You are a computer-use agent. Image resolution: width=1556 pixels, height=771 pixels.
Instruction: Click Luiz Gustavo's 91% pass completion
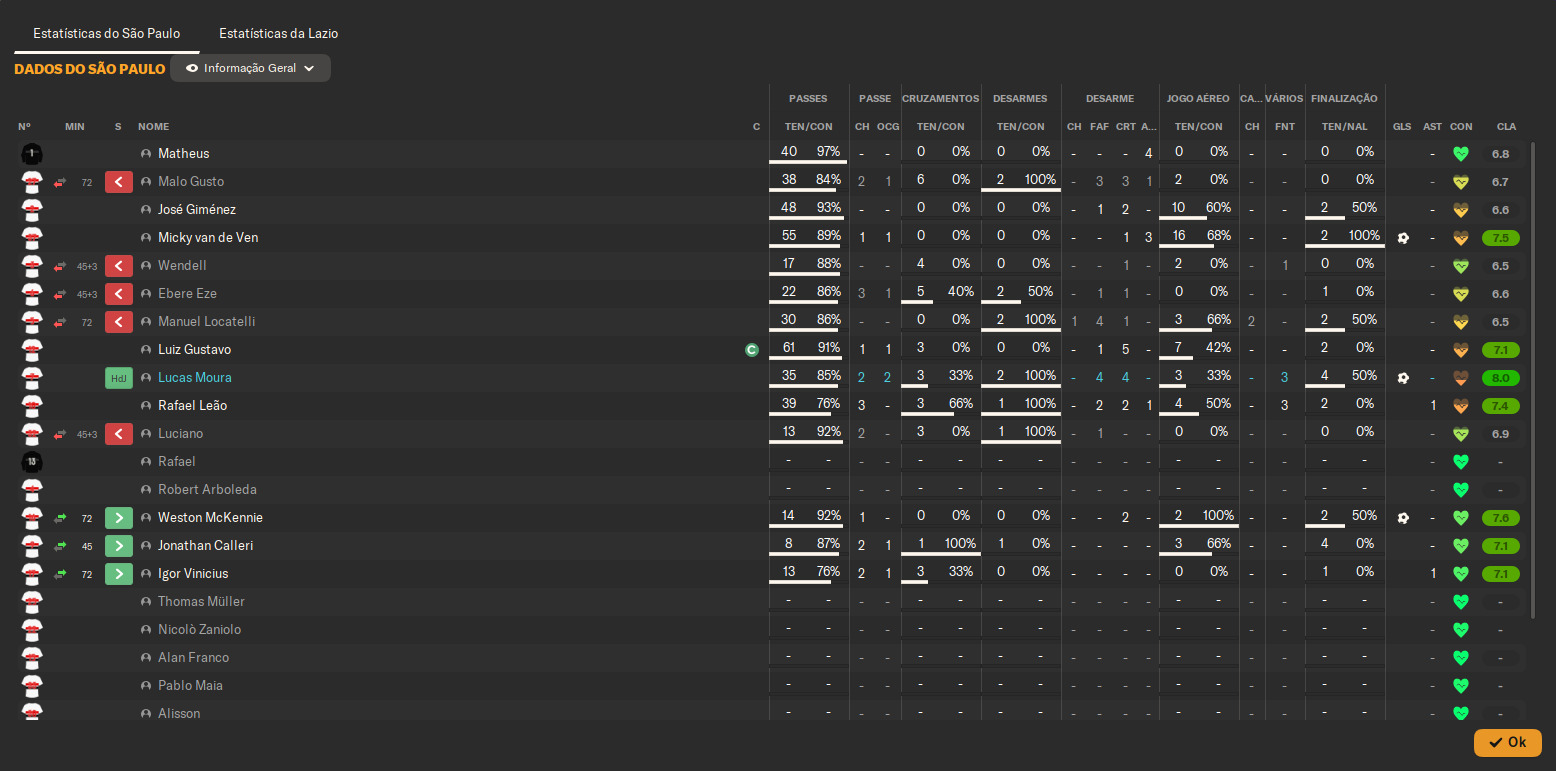coord(828,349)
